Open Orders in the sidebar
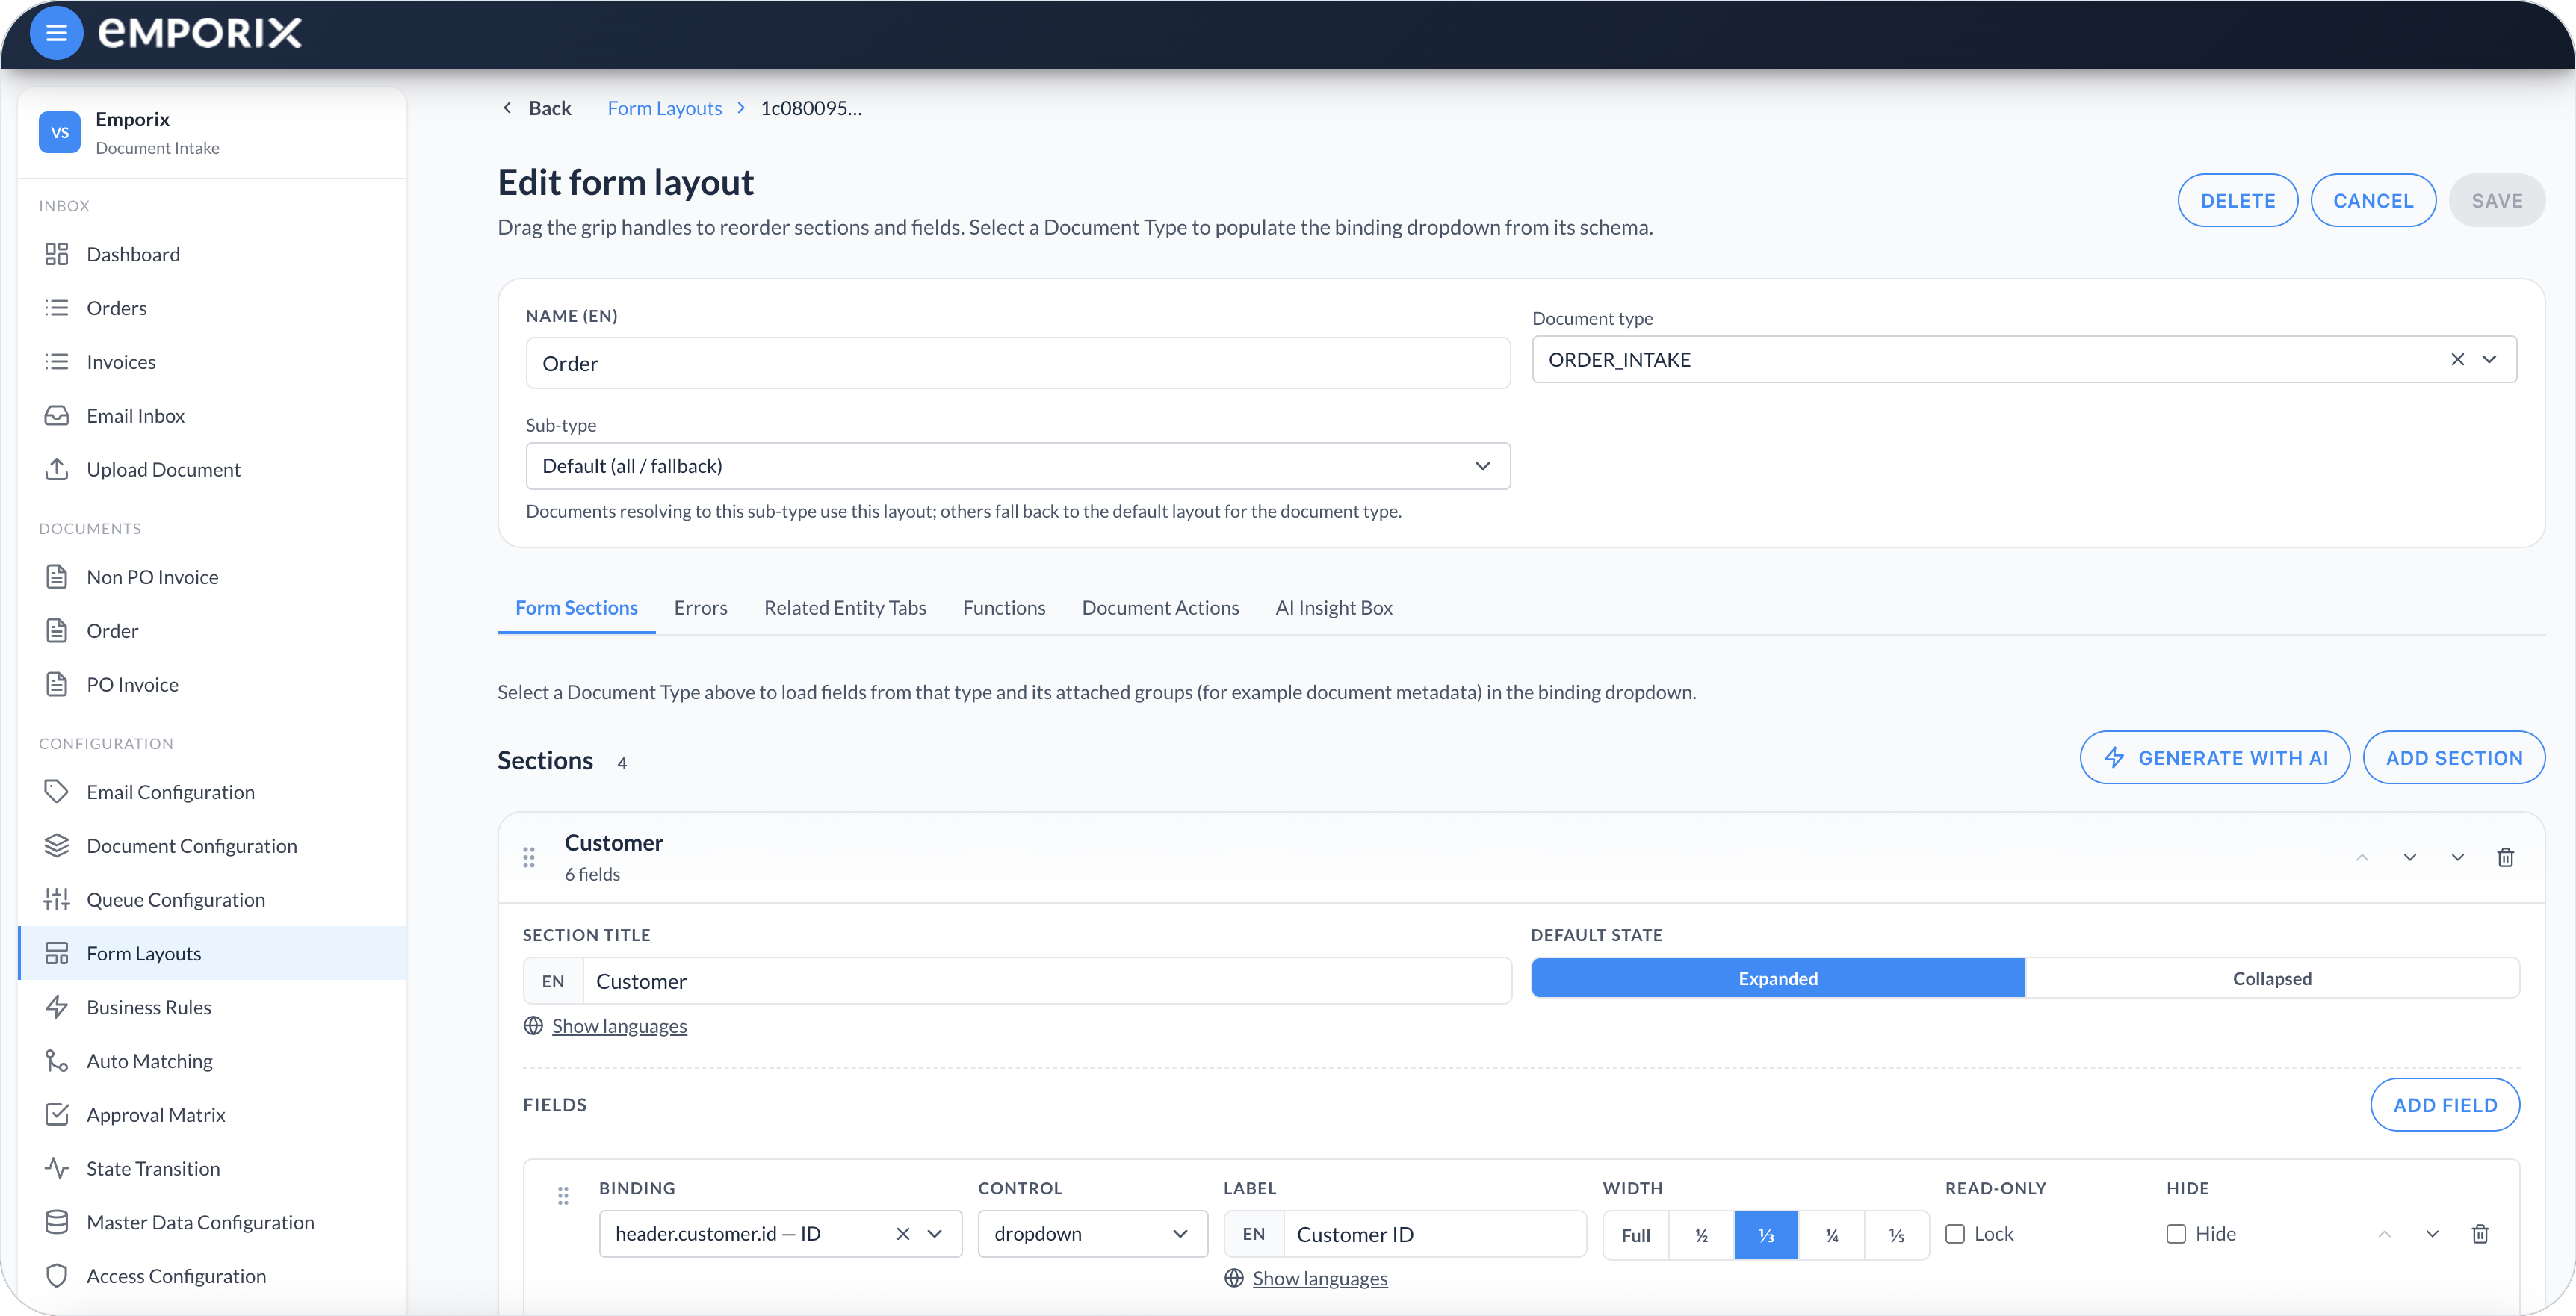Image resolution: width=2576 pixels, height=1316 pixels. 213,307
